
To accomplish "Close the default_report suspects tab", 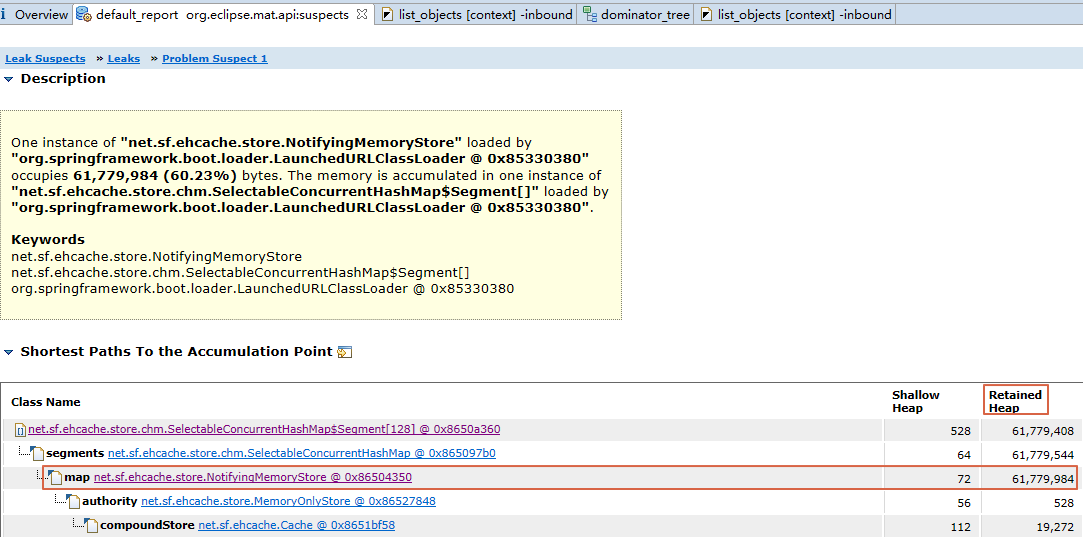I will click(x=362, y=14).
